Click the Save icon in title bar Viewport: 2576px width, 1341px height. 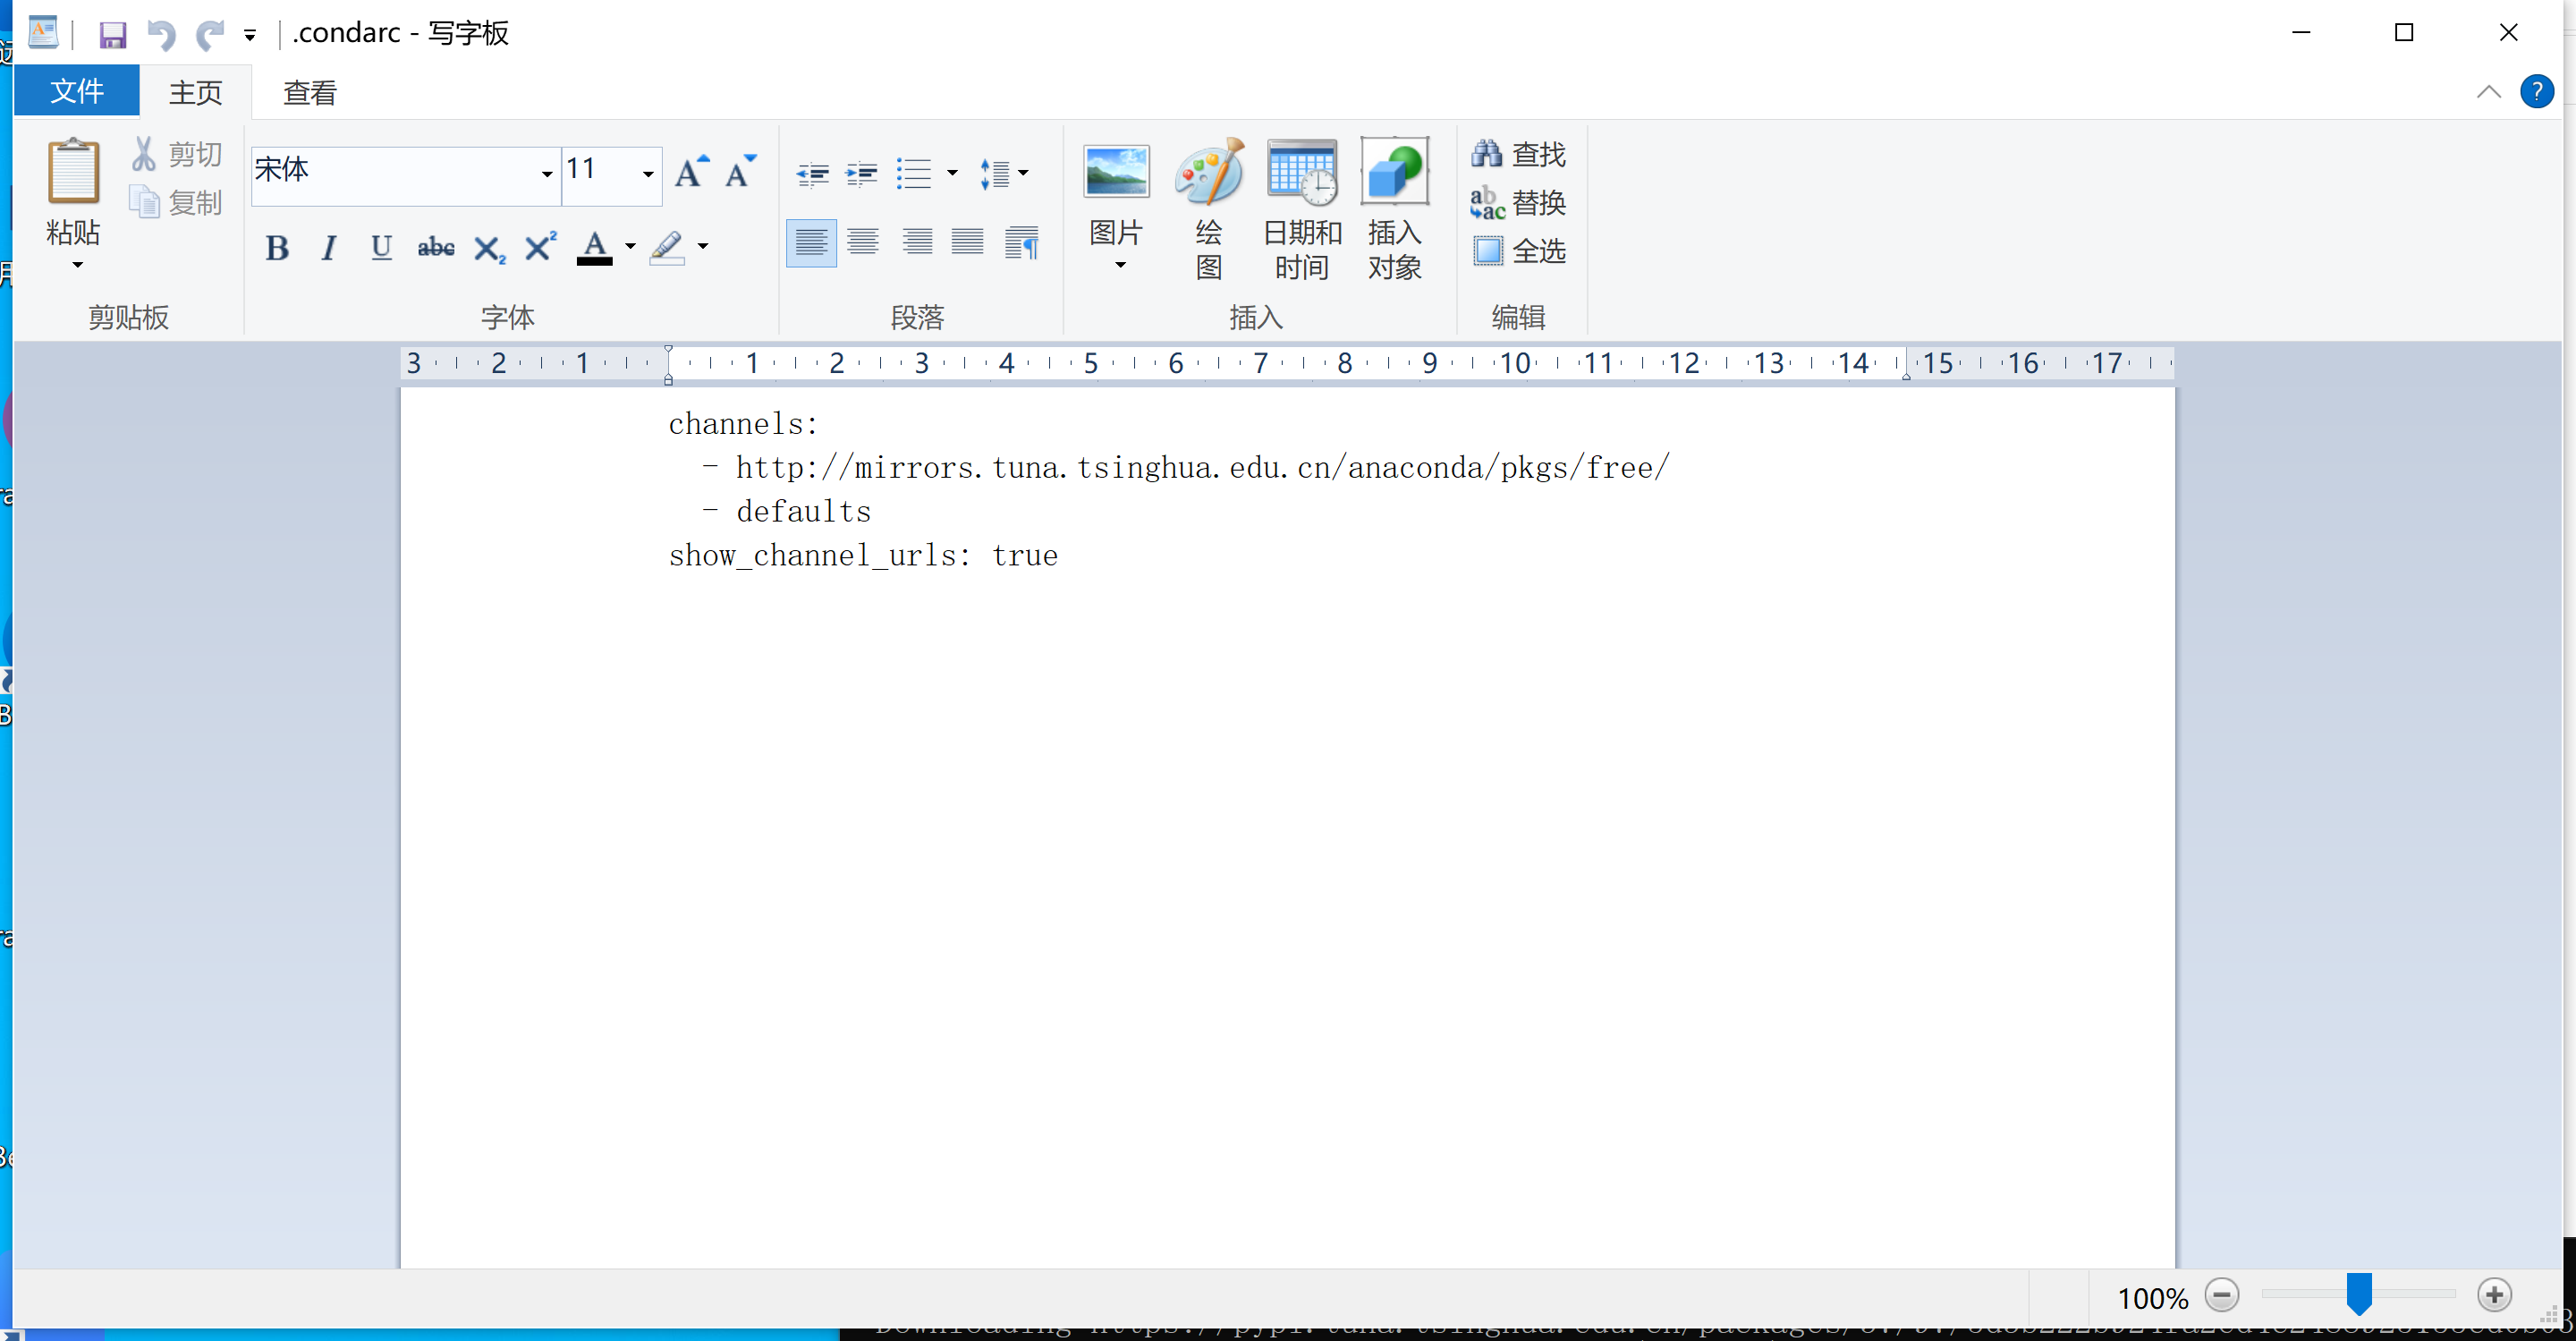pyautogui.click(x=112, y=35)
